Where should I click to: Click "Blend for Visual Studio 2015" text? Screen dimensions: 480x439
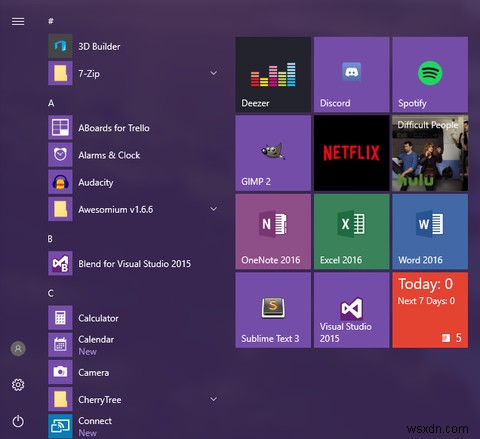(x=134, y=264)
